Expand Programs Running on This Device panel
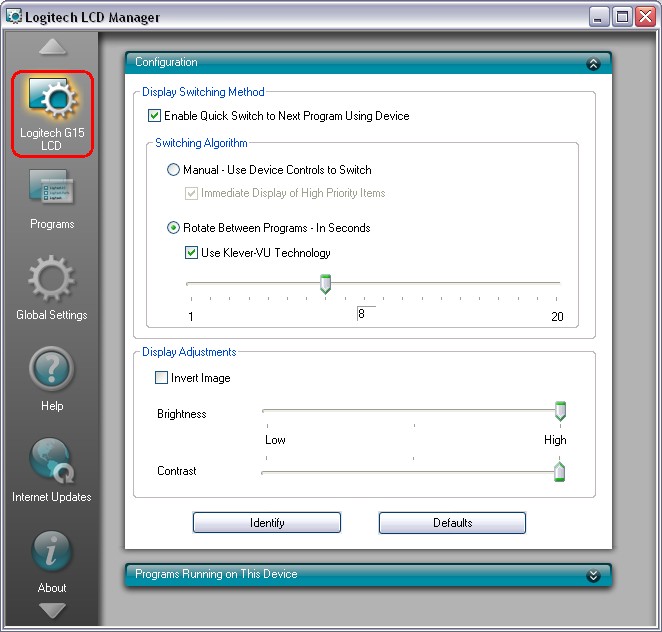 (593, 575)
